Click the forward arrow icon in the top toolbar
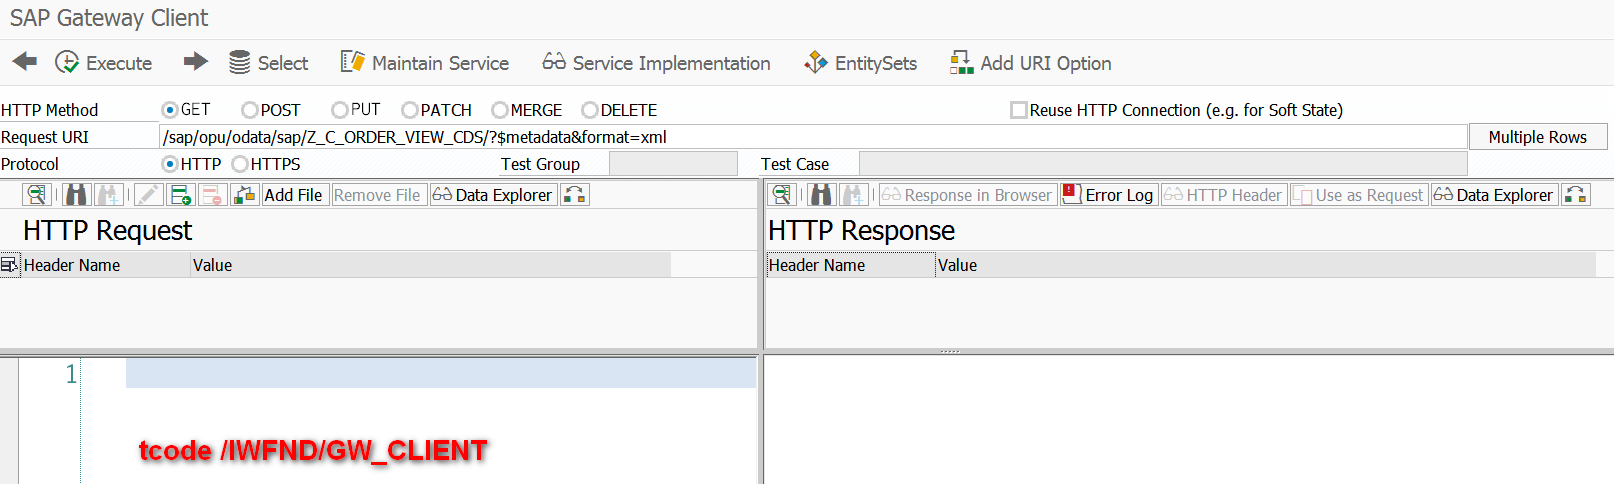This screenshot has width=1614, height=484. (x=196, y=62)
